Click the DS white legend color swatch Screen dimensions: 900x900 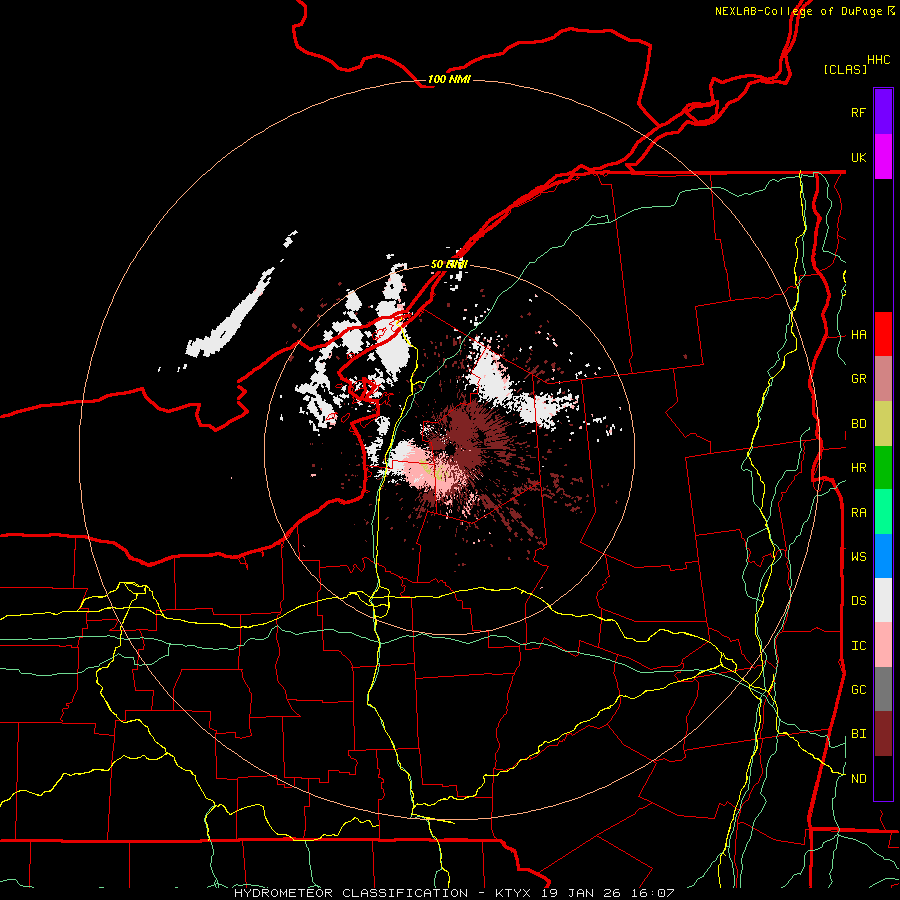[x=883, y=600]
